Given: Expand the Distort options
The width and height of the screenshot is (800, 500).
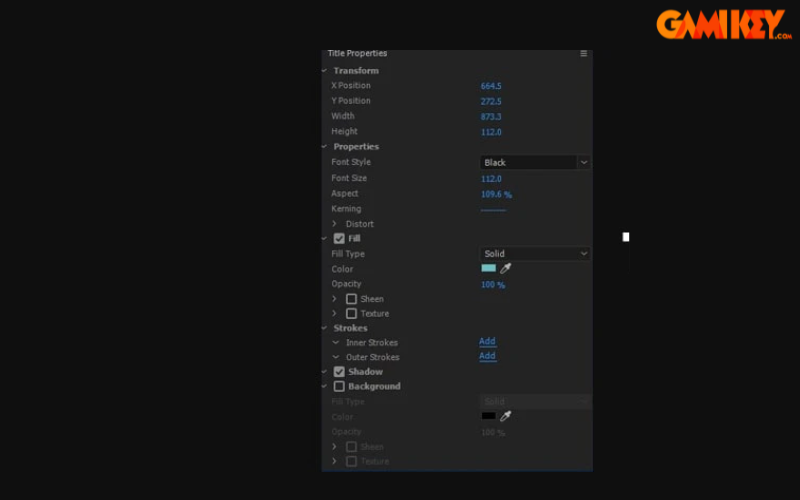Looking at the screenshot, I should pos(335,223).
